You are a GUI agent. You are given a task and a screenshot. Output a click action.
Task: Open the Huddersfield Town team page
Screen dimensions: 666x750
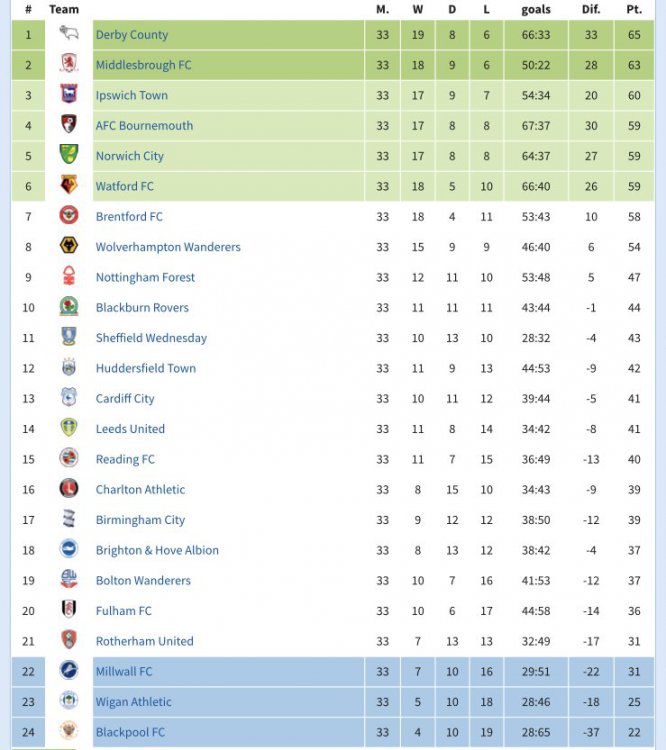click(146, 368)
